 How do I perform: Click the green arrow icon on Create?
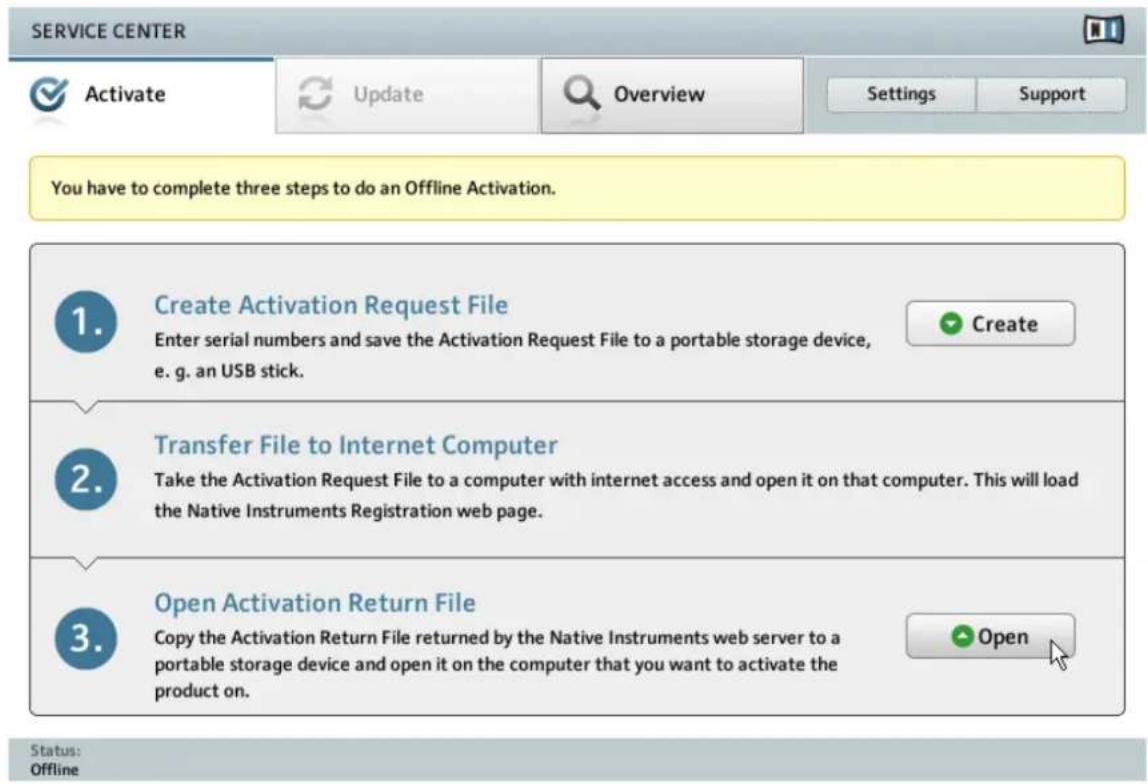[950, 323]
